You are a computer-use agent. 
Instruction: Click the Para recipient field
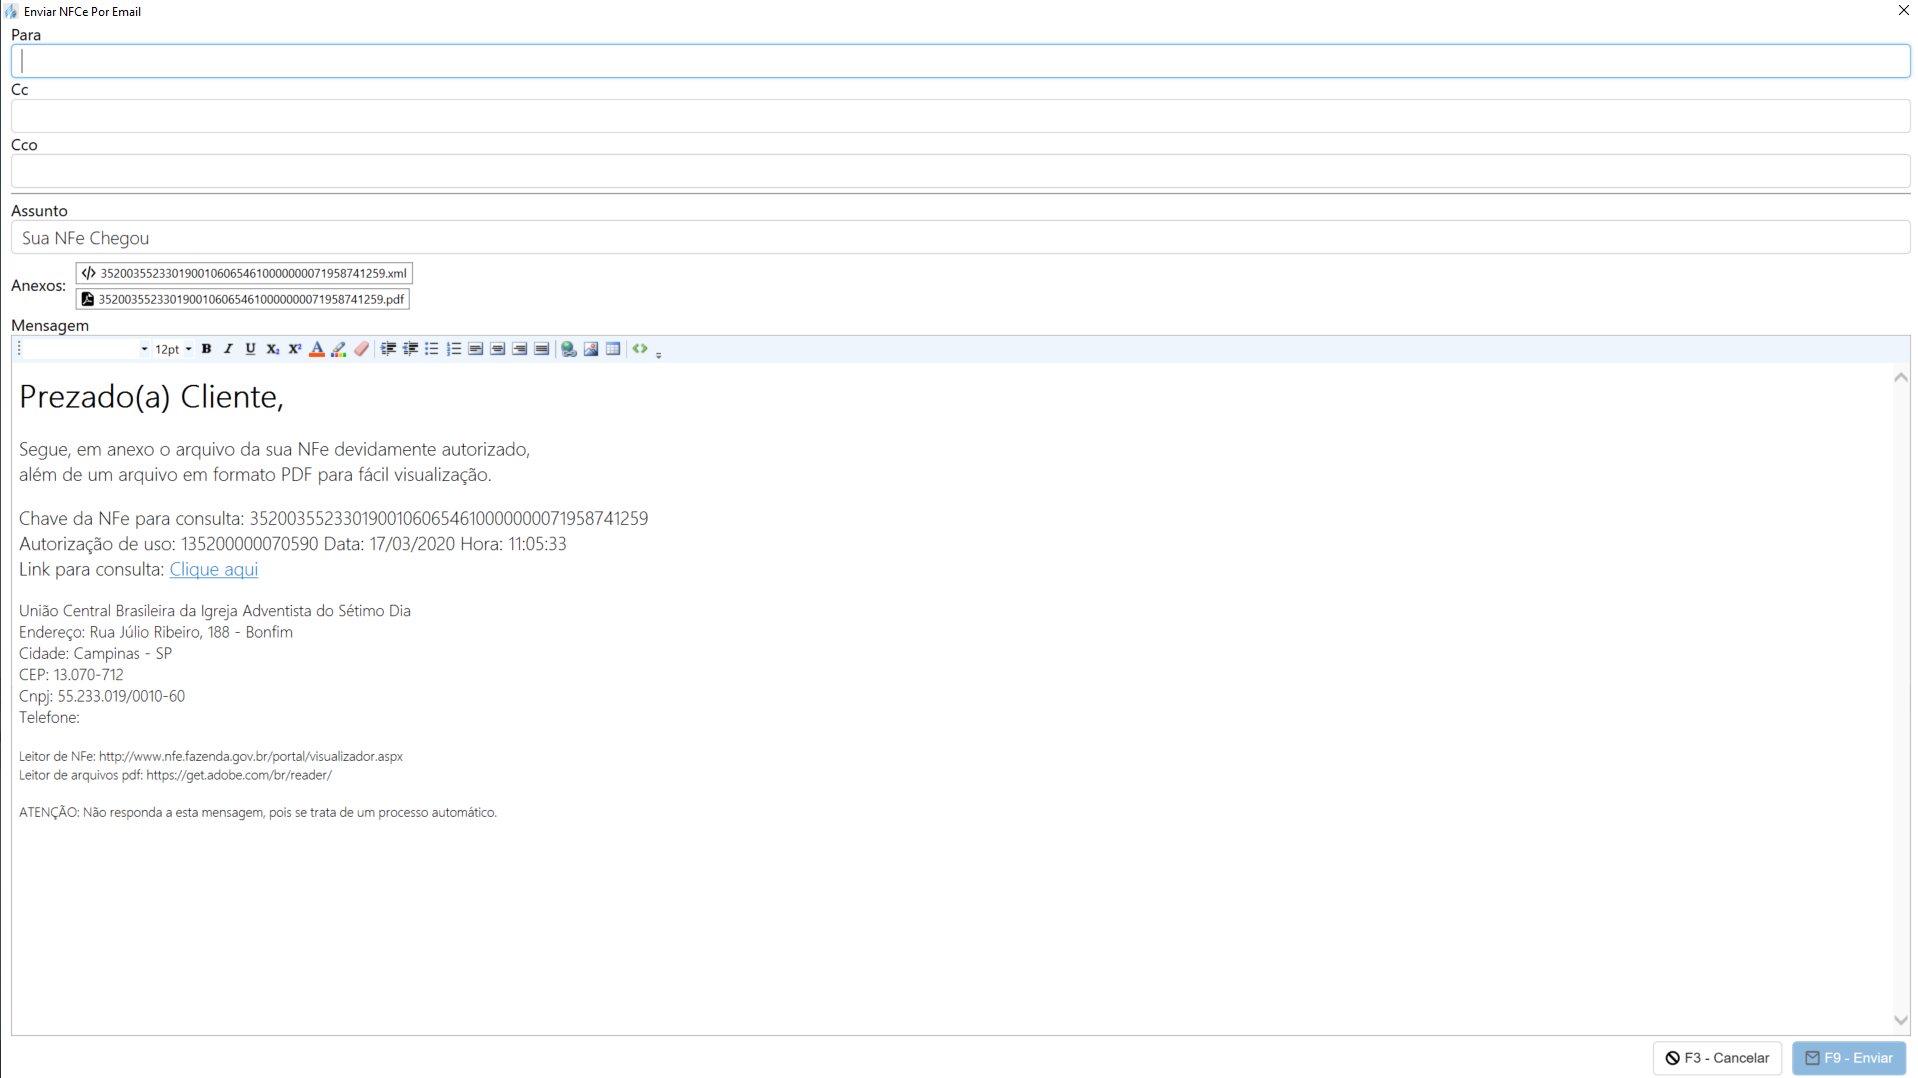[x=960, y=61]
